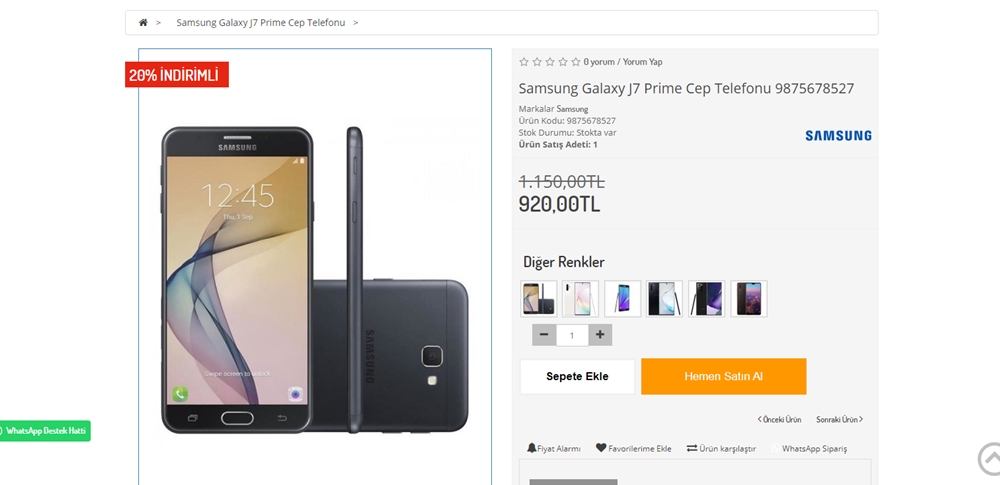Click the Yorum Yap link

pyautogui.click(x=642, y=62)
